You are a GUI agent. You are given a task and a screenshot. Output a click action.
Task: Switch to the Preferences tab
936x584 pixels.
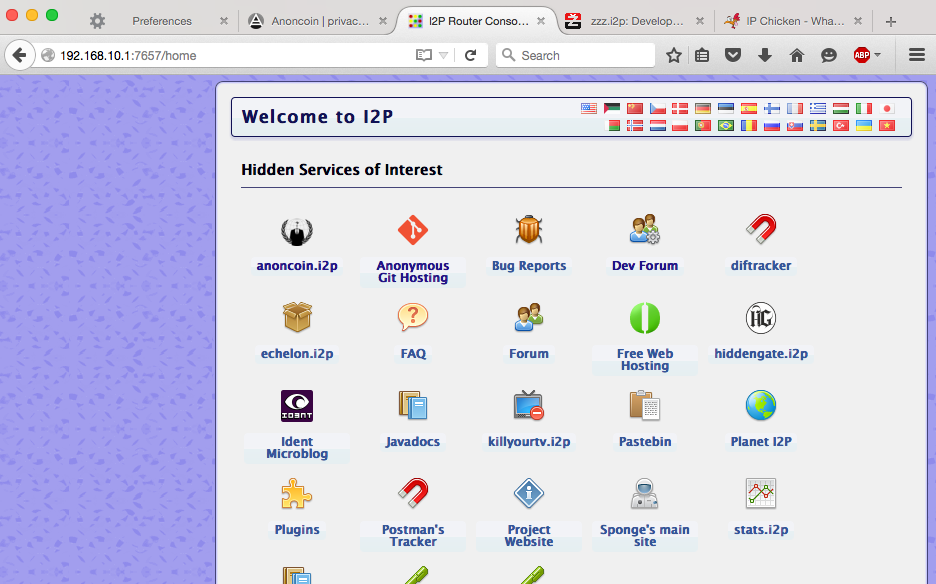[x=161, y=21]
